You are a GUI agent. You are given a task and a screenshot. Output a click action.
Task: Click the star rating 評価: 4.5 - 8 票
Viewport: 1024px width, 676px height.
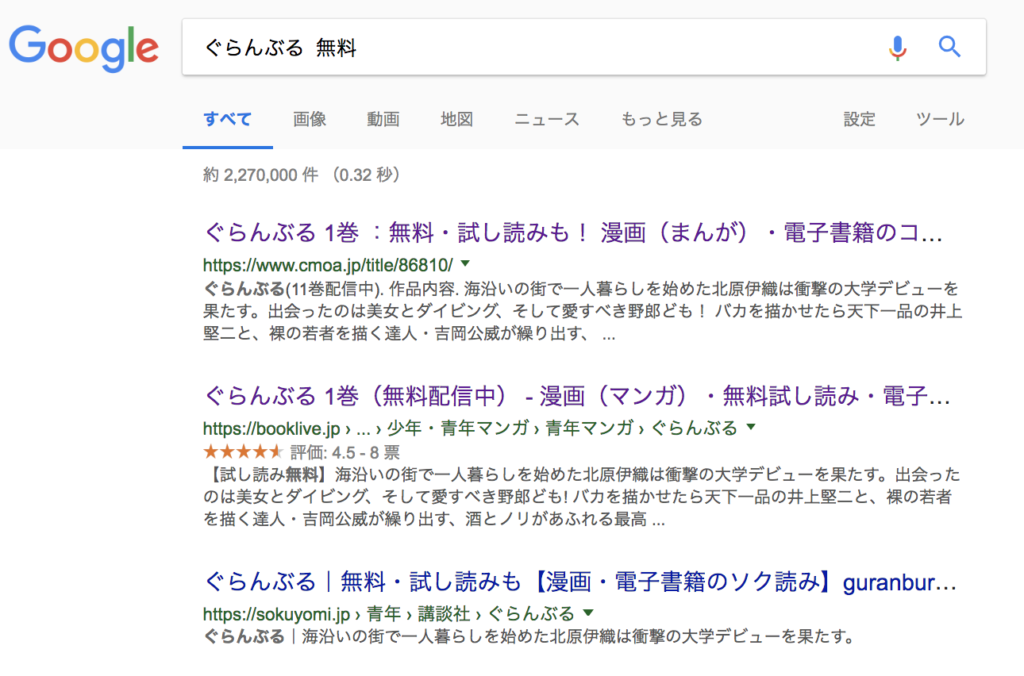[301, 451]
